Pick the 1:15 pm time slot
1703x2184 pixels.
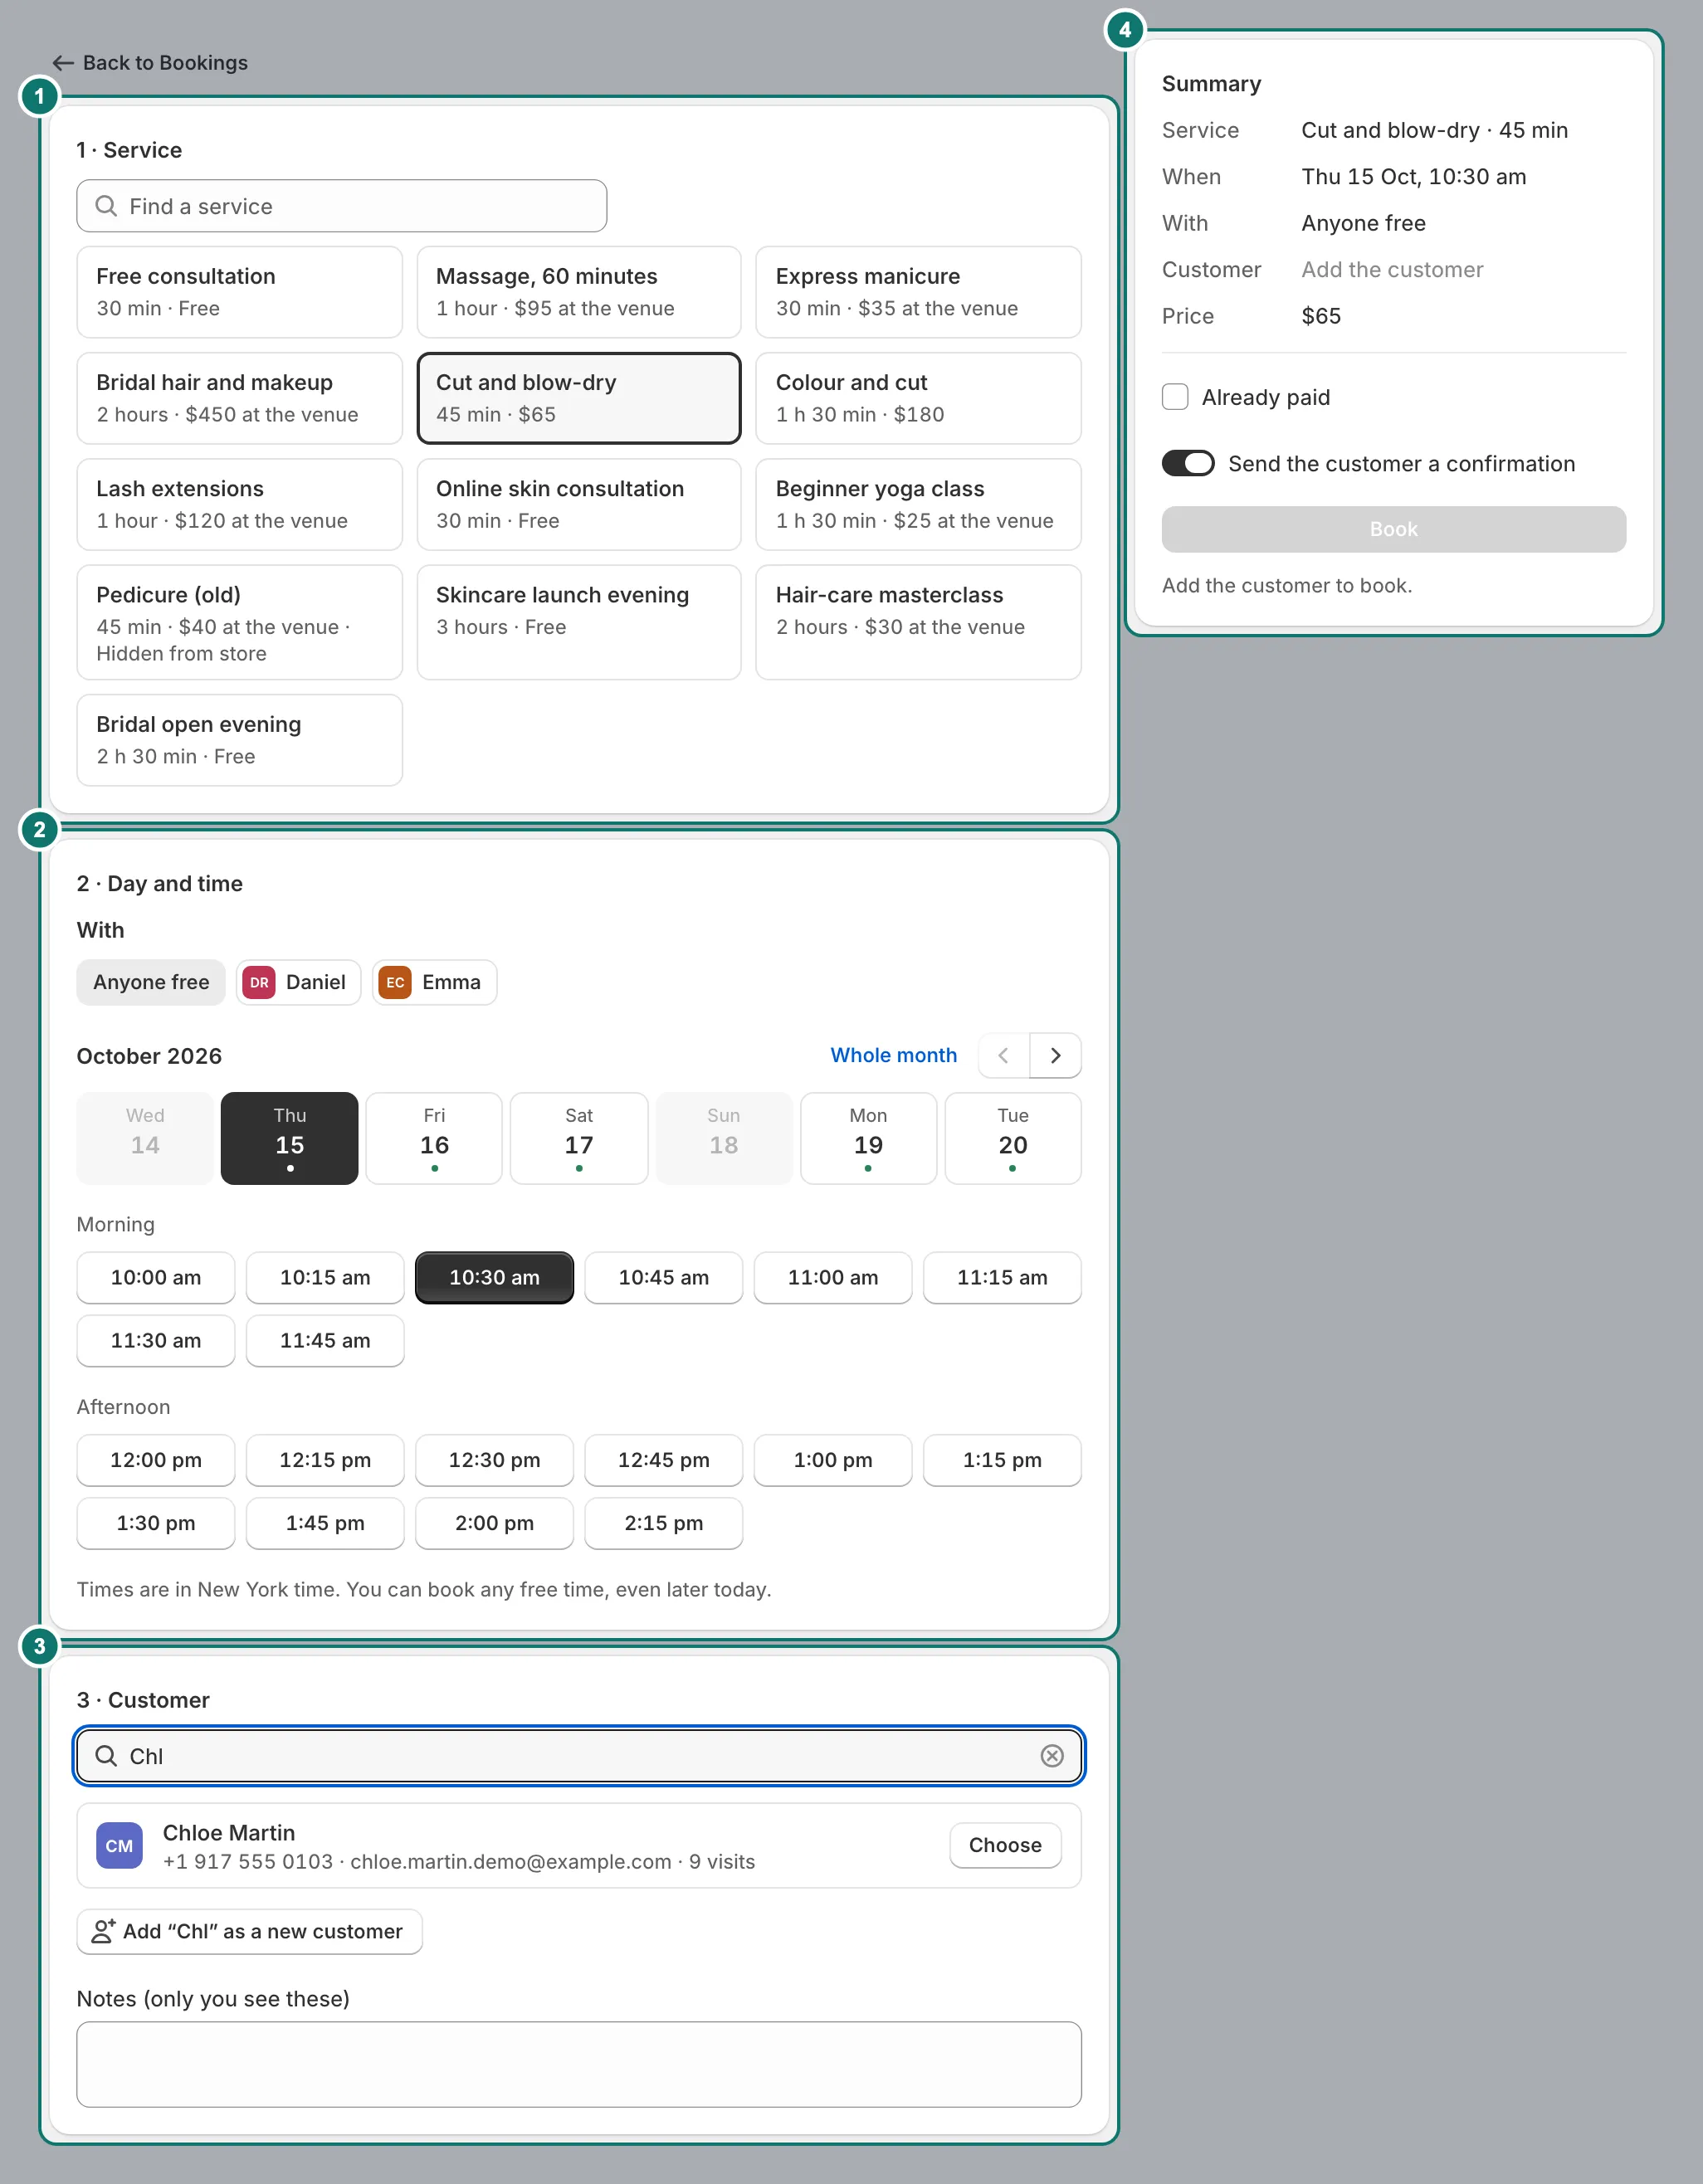[x=1002, y=1460]
